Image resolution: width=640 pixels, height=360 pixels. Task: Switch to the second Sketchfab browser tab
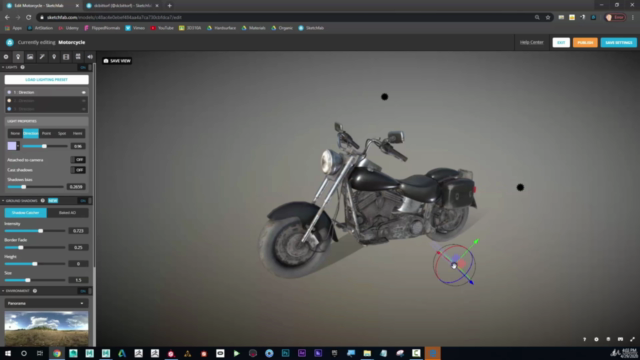[122, 6]
